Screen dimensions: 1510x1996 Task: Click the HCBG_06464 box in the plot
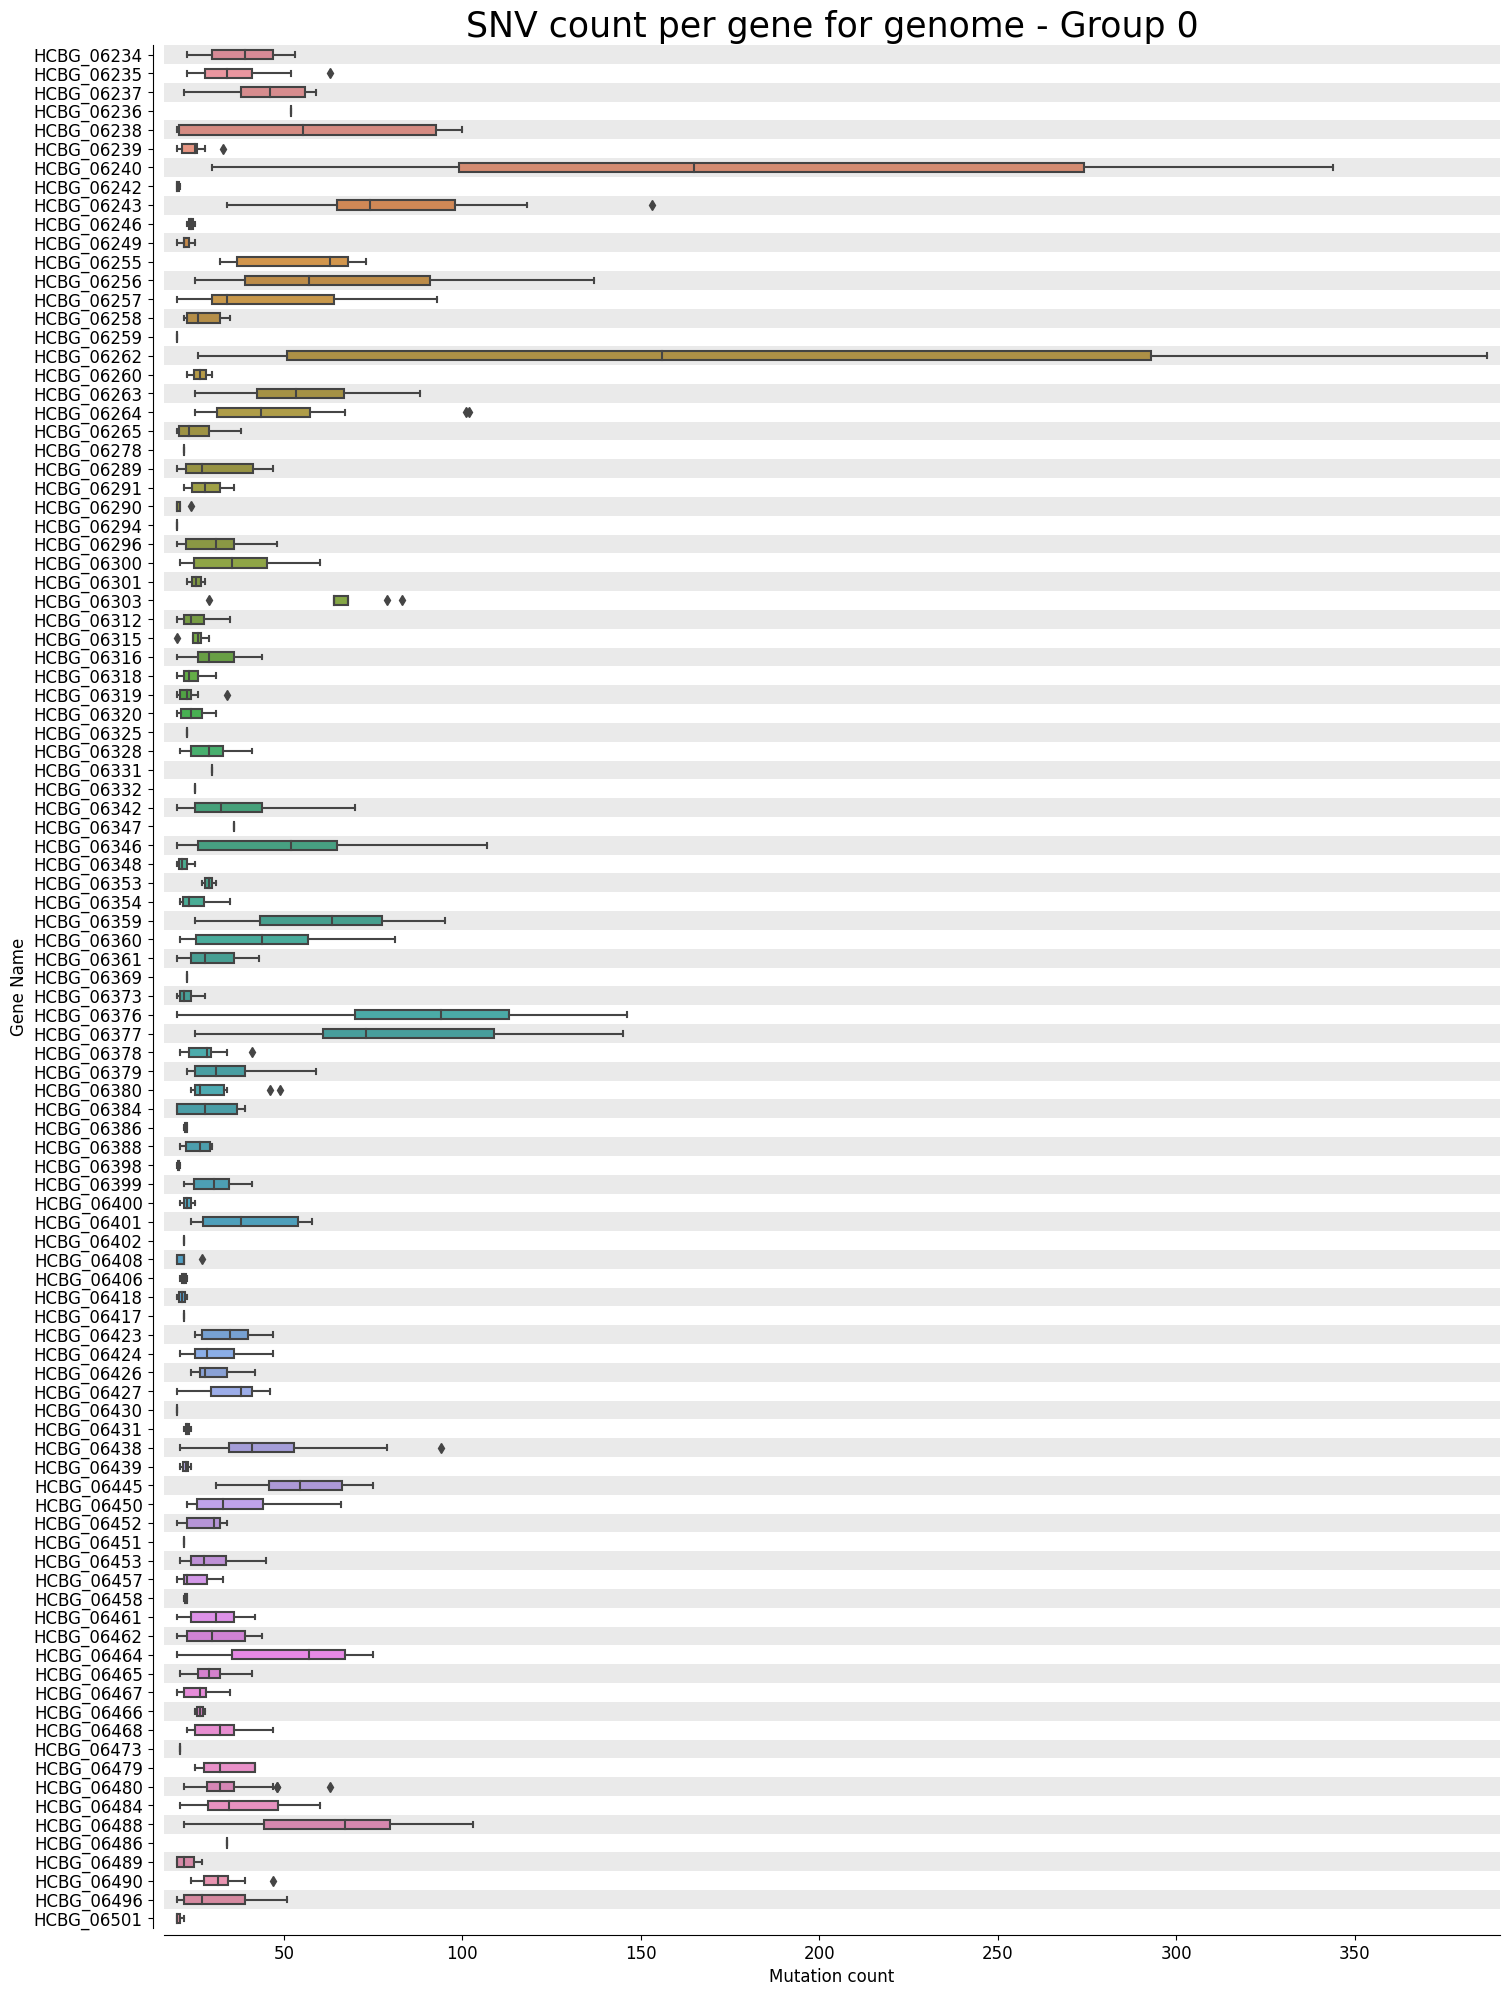tap(288, 1655)
